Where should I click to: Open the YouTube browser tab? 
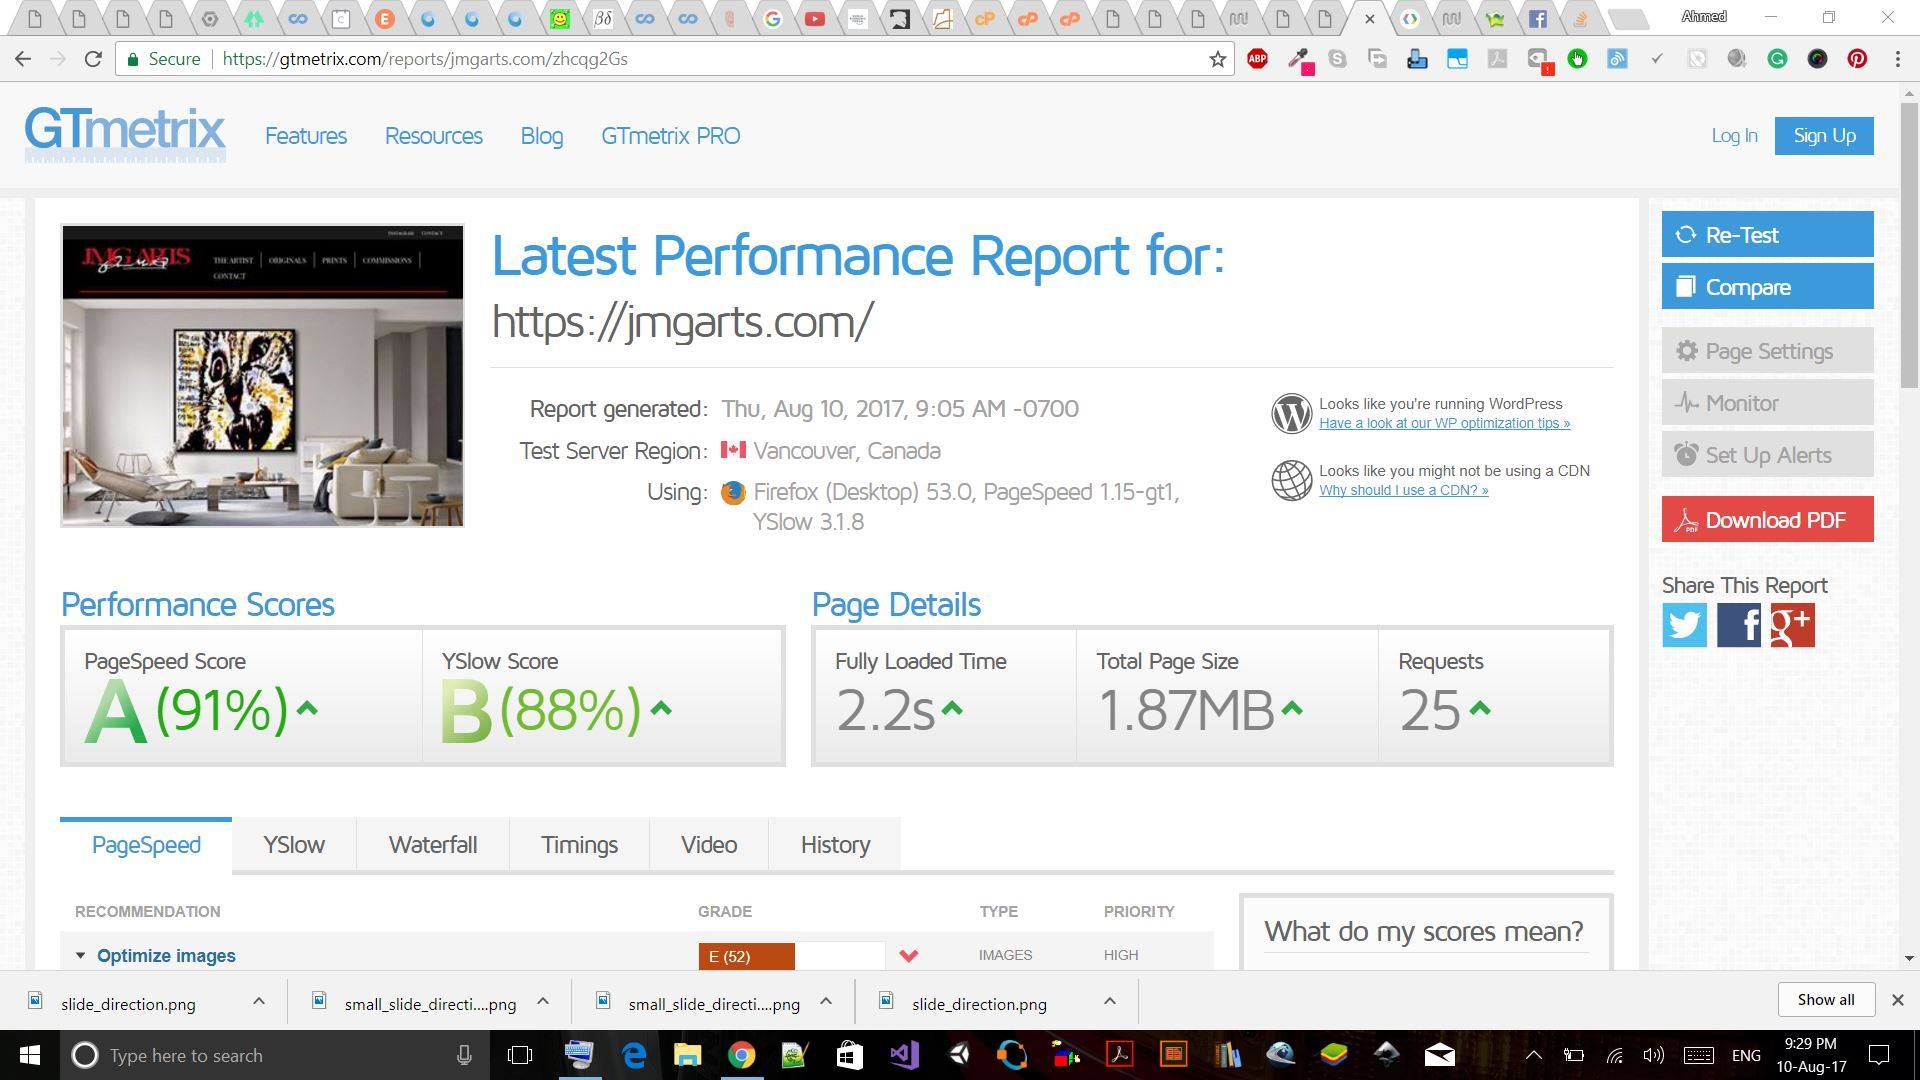815,19
